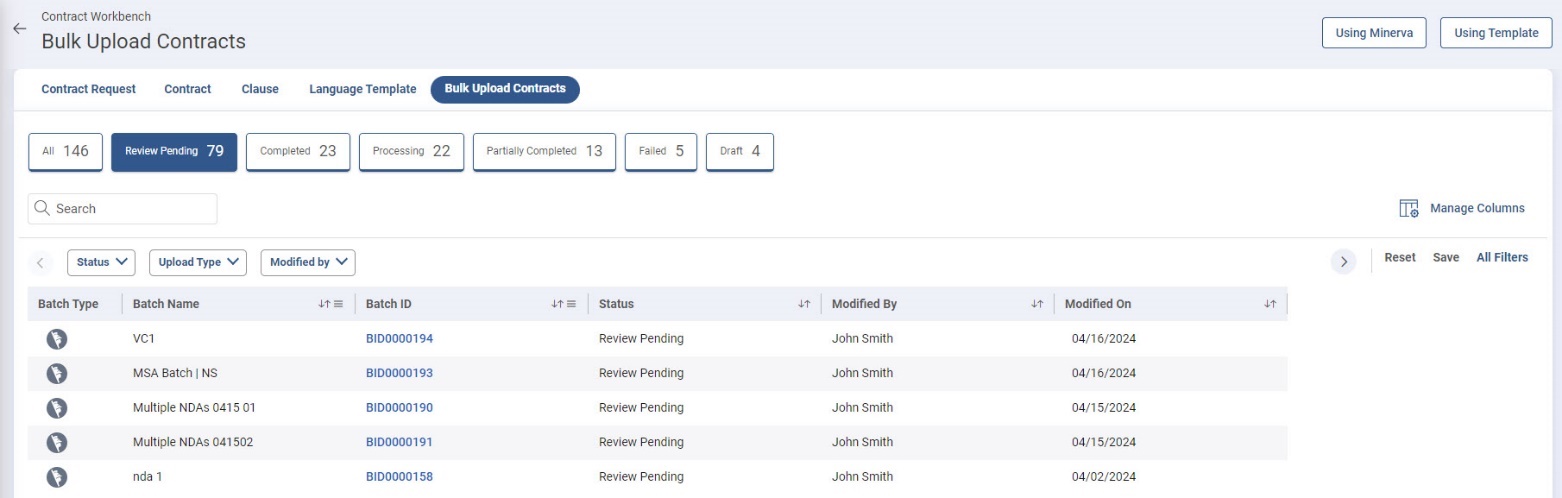Viewport: 1562px width, 498px height.
Task: Click the batch type icon for nda 1
Action: tap(57, 477)
